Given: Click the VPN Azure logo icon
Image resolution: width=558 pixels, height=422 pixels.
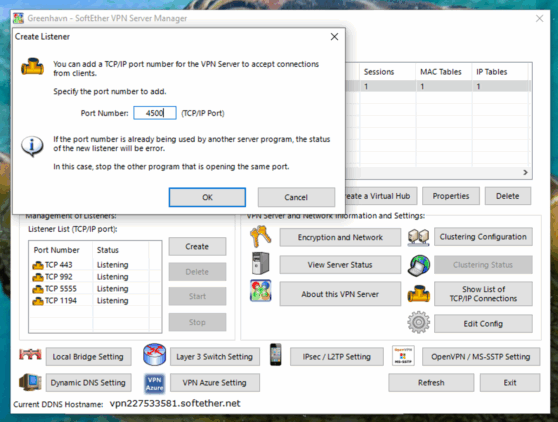Looking at the screenshot, I should coord(154,384).
